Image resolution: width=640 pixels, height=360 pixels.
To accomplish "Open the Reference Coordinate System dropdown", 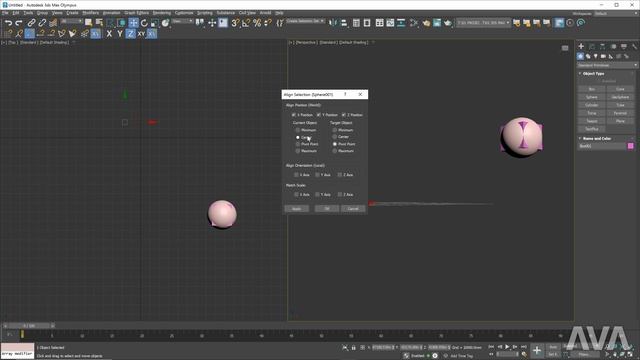I will pos(182,21).
